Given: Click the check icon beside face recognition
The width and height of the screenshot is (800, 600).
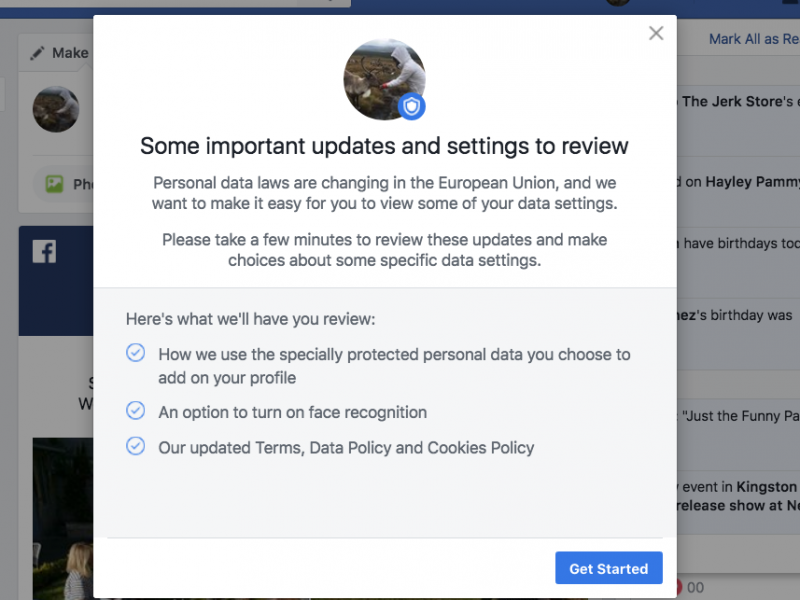Looking at the screenshot, I should point(136,410).
